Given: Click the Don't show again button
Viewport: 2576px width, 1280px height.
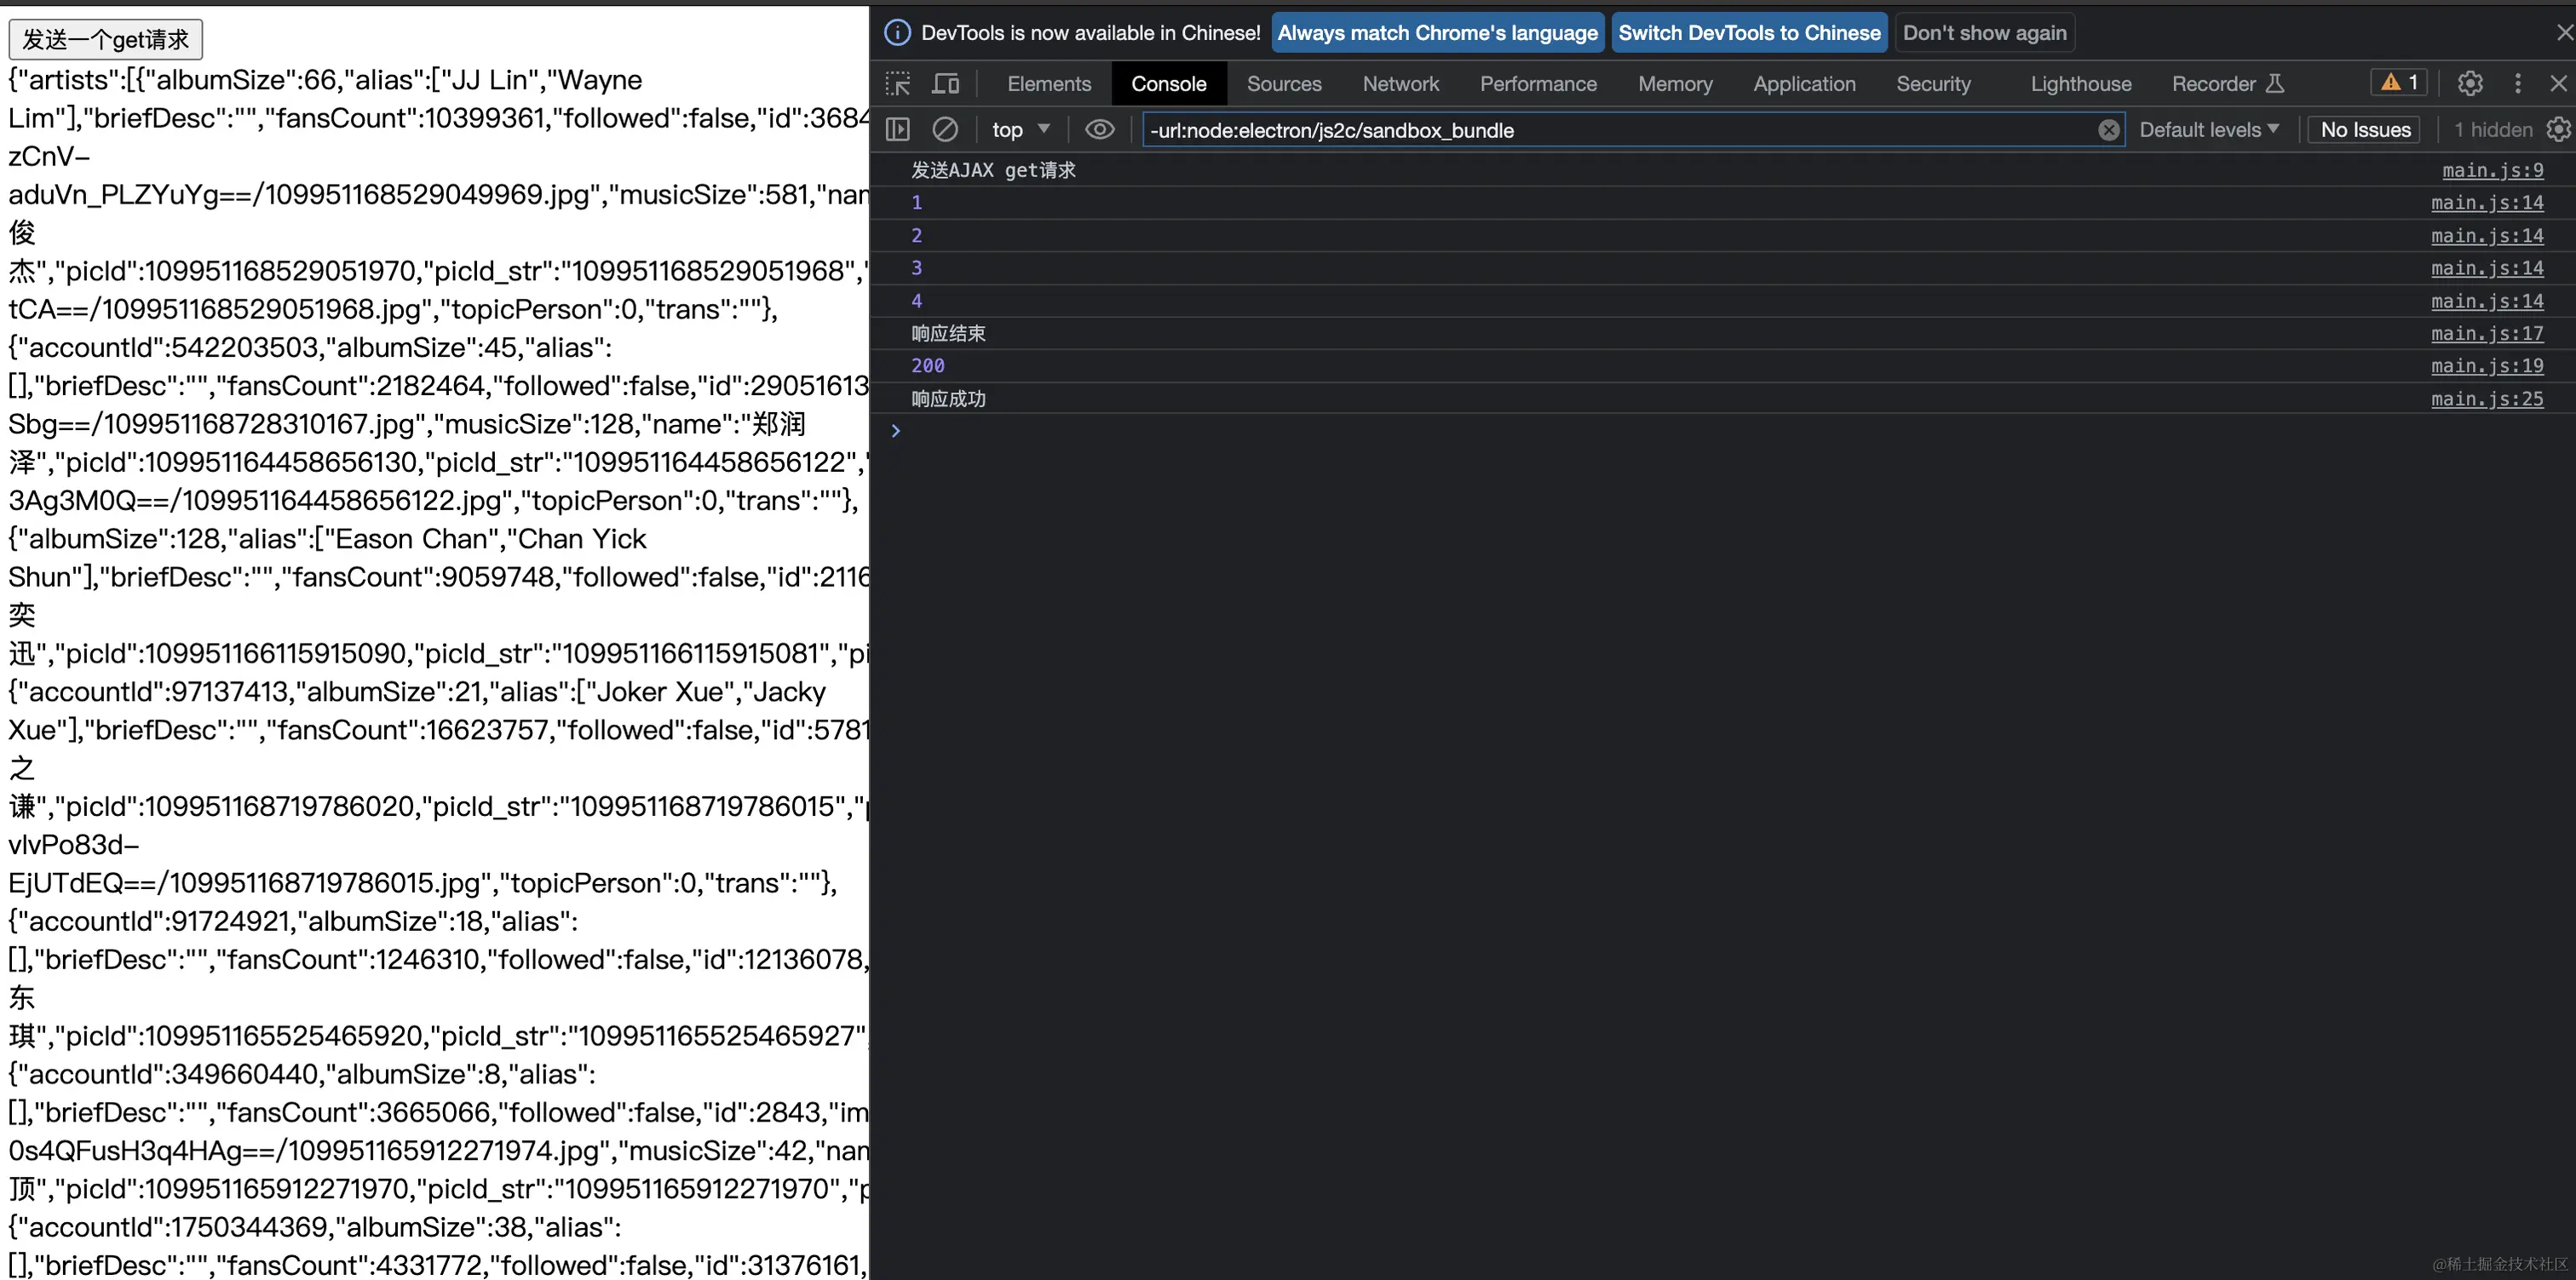Looking at the screenshot, I should pyautogui.click(x=1984, y=33).
